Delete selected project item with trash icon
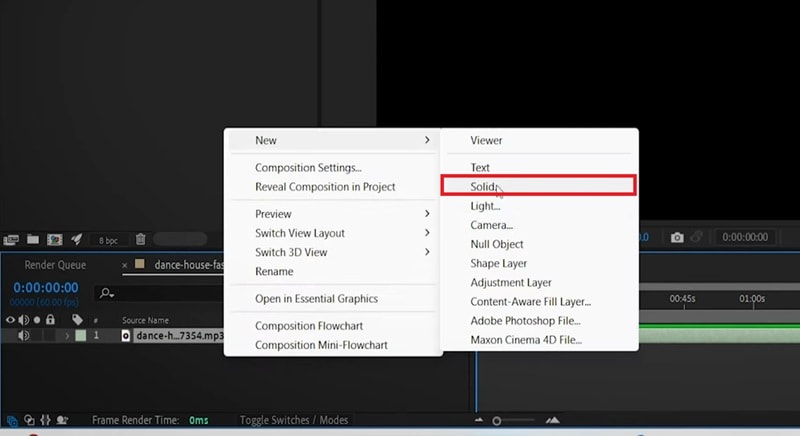 tap(141, 239)
